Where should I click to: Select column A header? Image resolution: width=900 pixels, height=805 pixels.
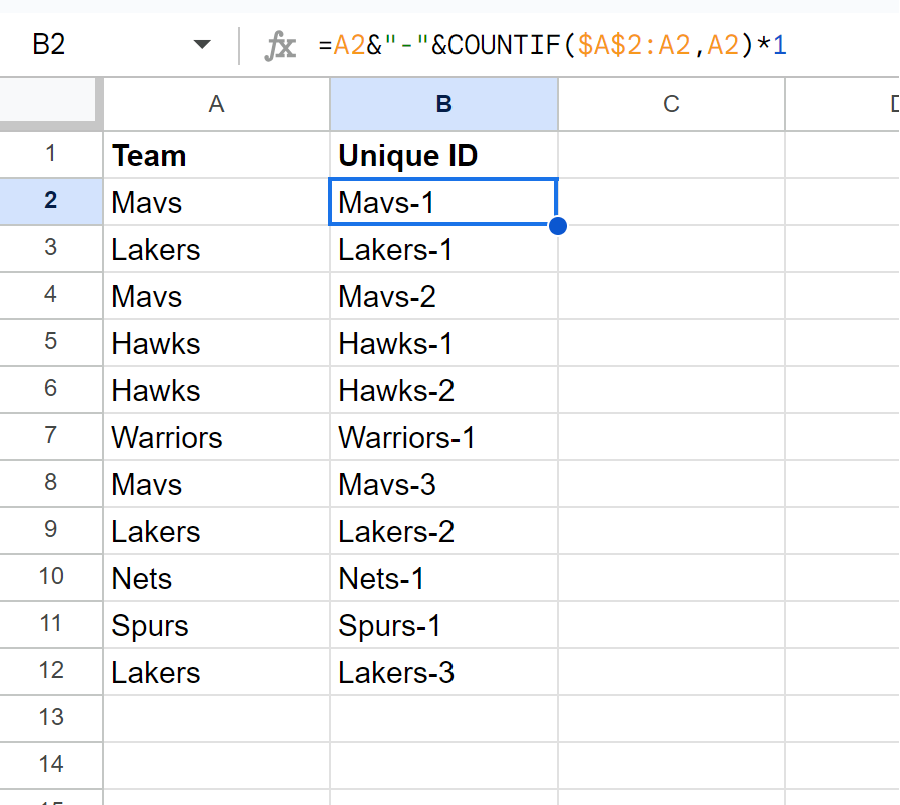pos(216,104)
